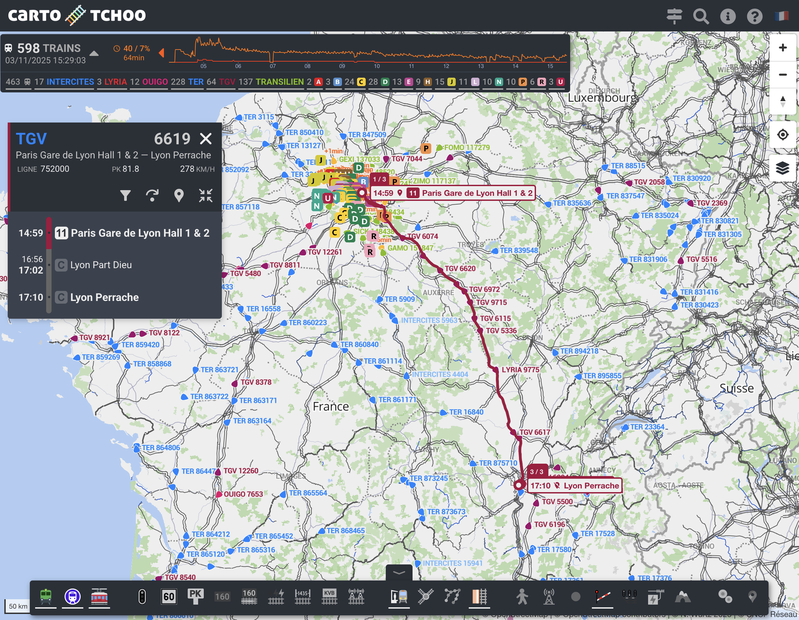Click the Lyon Perrache stop in timetable
The image size is (799, 620).
pyautogui.click(x=104, y=297)
